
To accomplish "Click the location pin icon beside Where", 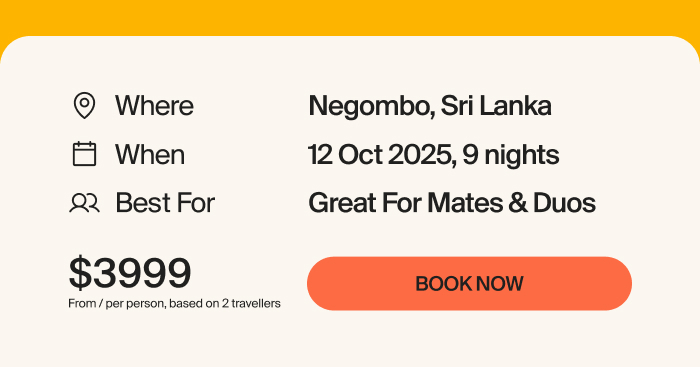I will click(84, 105).
